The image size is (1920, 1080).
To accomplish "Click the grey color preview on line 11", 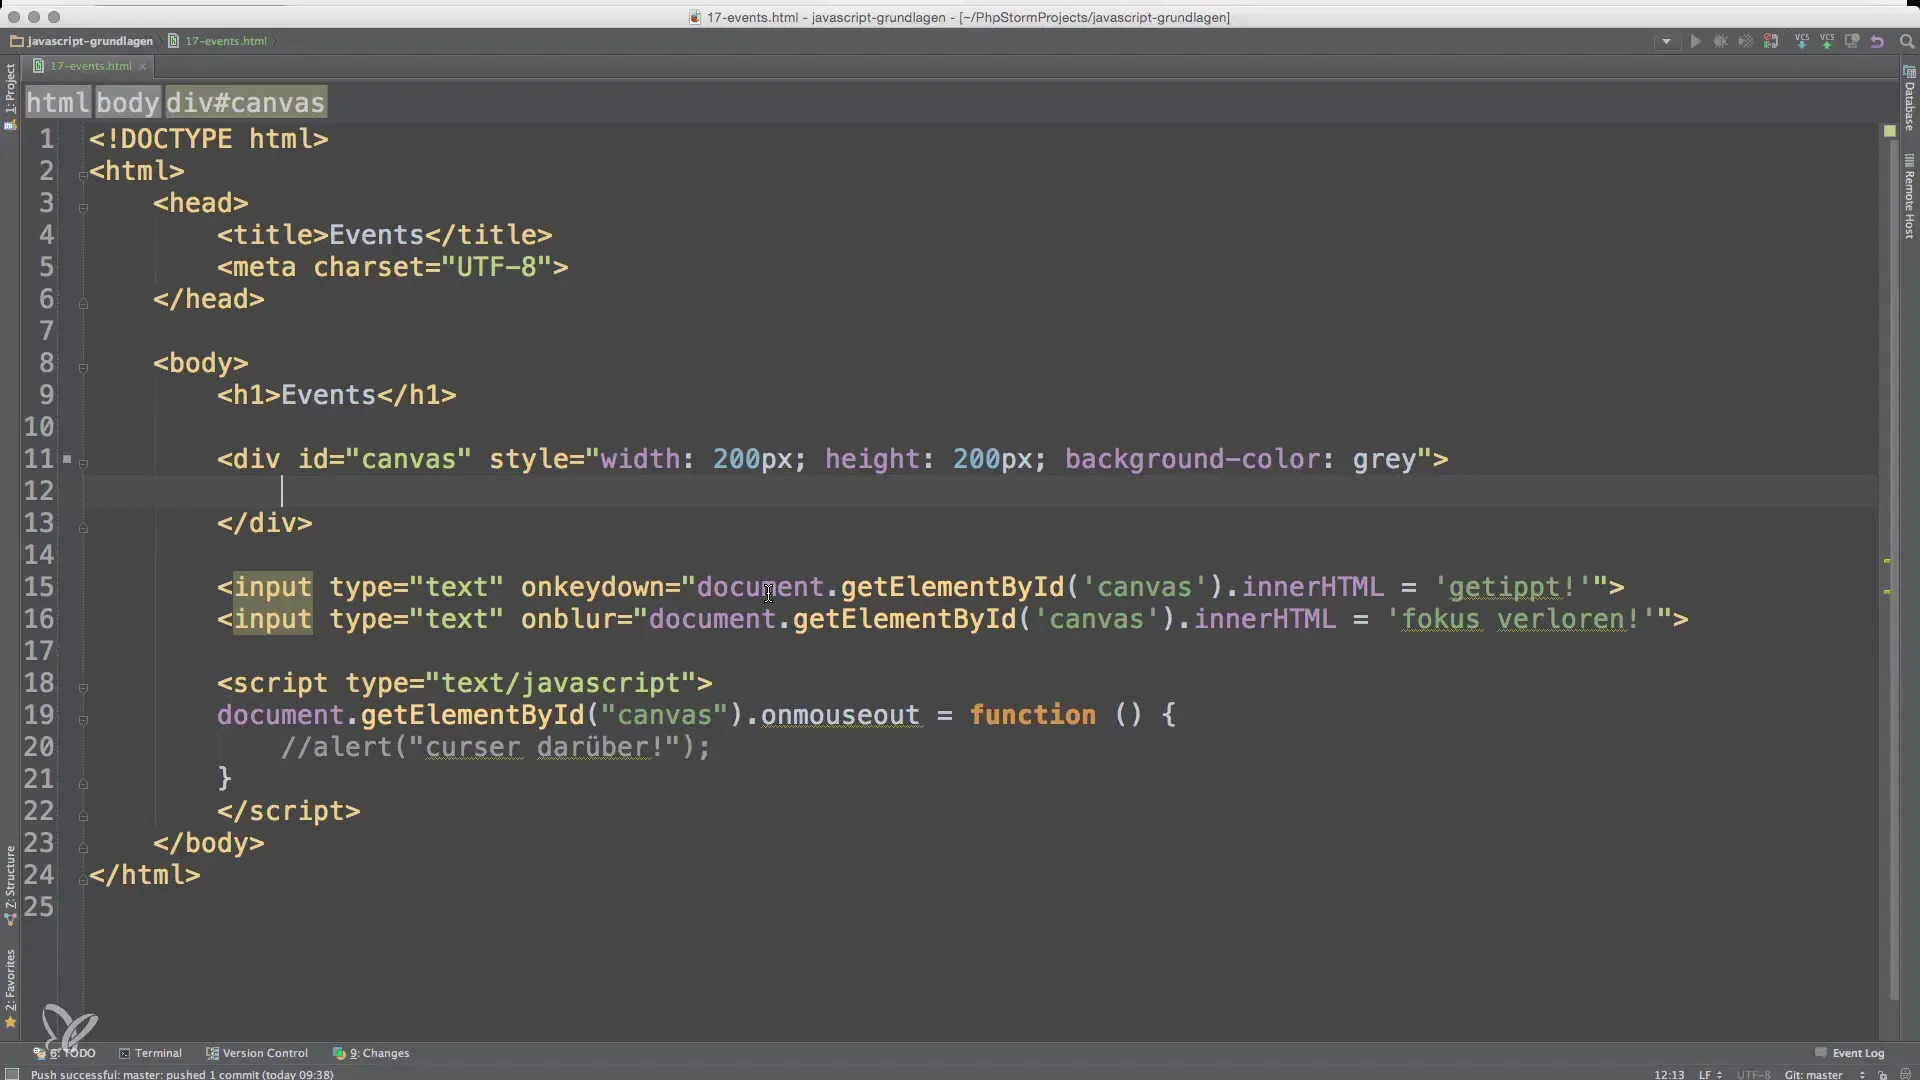I will tap(67, 459).
